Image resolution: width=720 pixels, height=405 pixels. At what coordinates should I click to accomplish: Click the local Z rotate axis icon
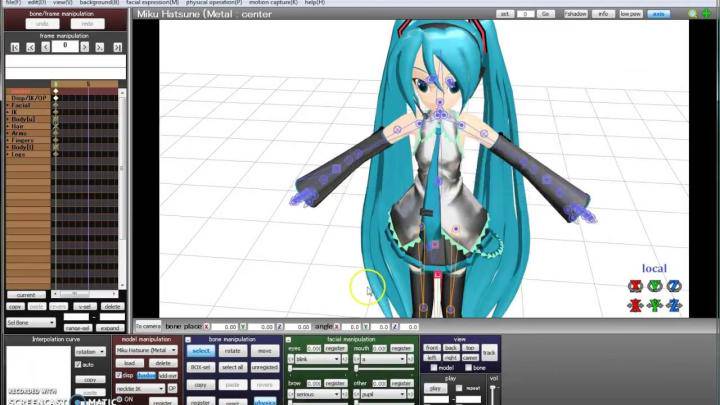[x=674, y=286]
